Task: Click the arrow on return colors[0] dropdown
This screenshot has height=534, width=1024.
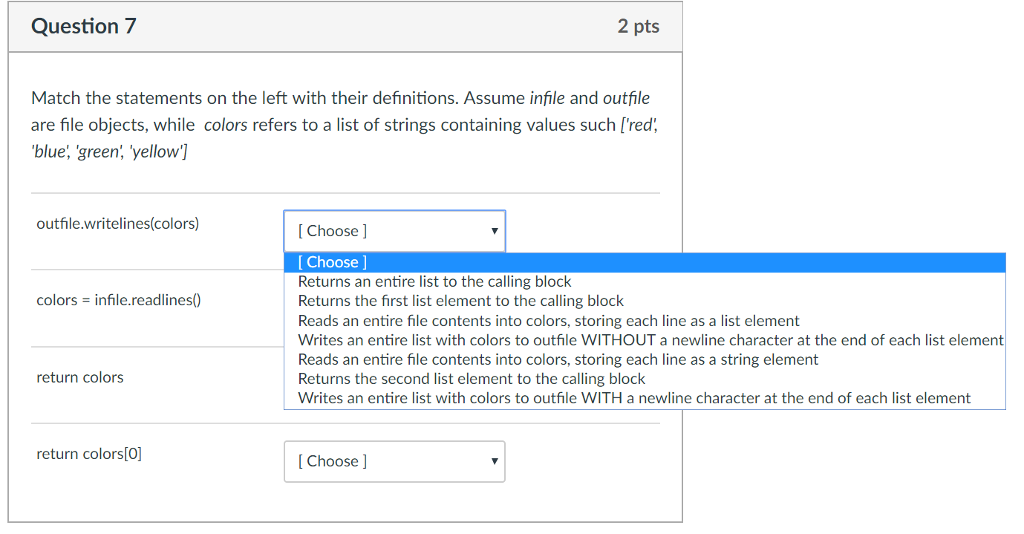Action: click(494, 462)
